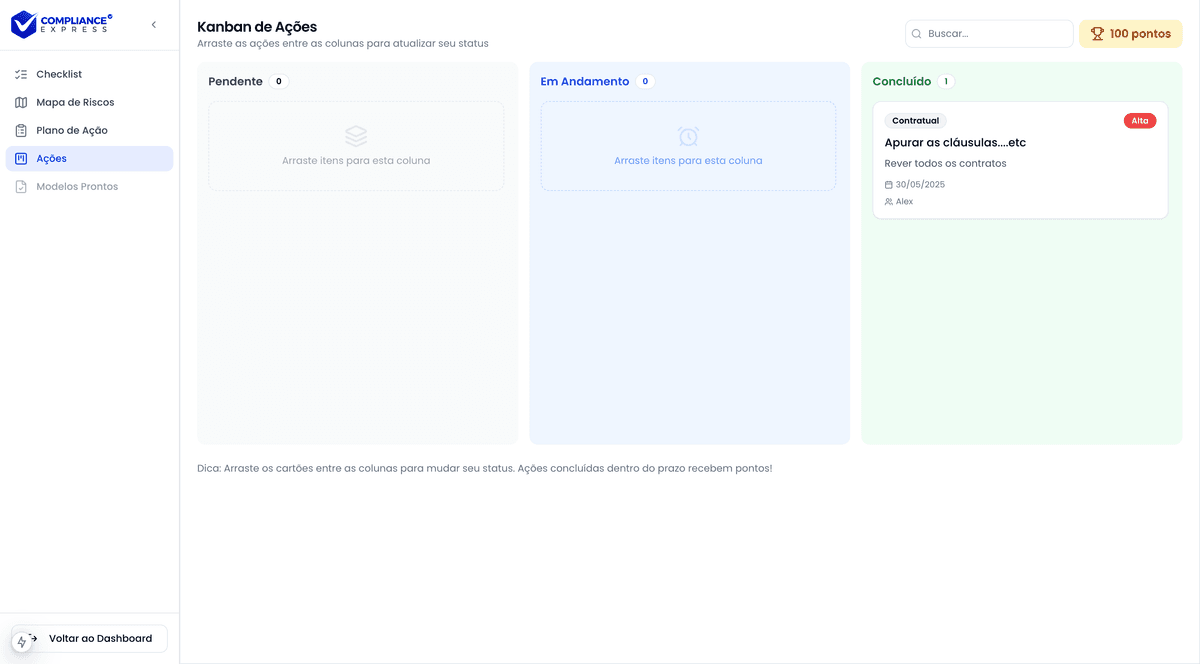Click the magnifying glass search icon

pyautogui.click(x=917, y=34)
